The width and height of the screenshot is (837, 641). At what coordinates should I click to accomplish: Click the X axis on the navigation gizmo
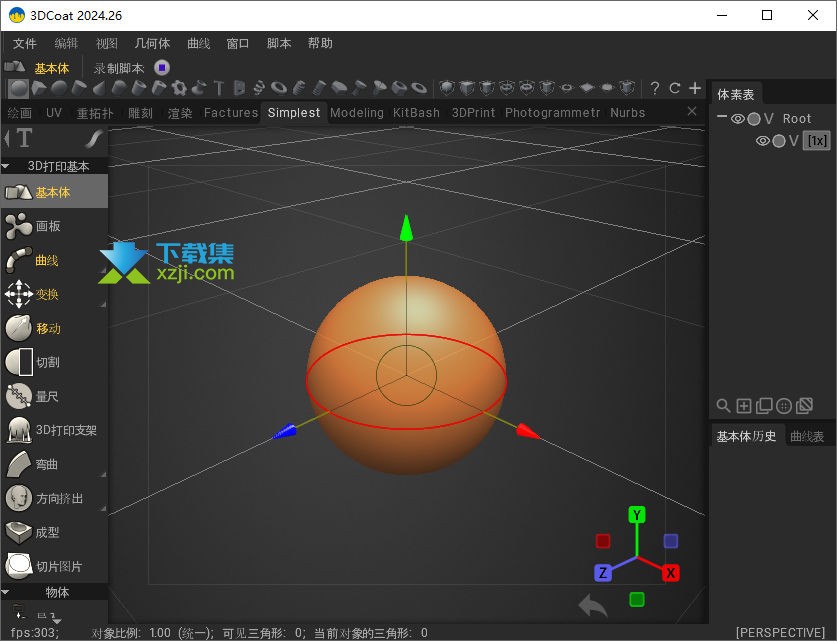point(670,573)
